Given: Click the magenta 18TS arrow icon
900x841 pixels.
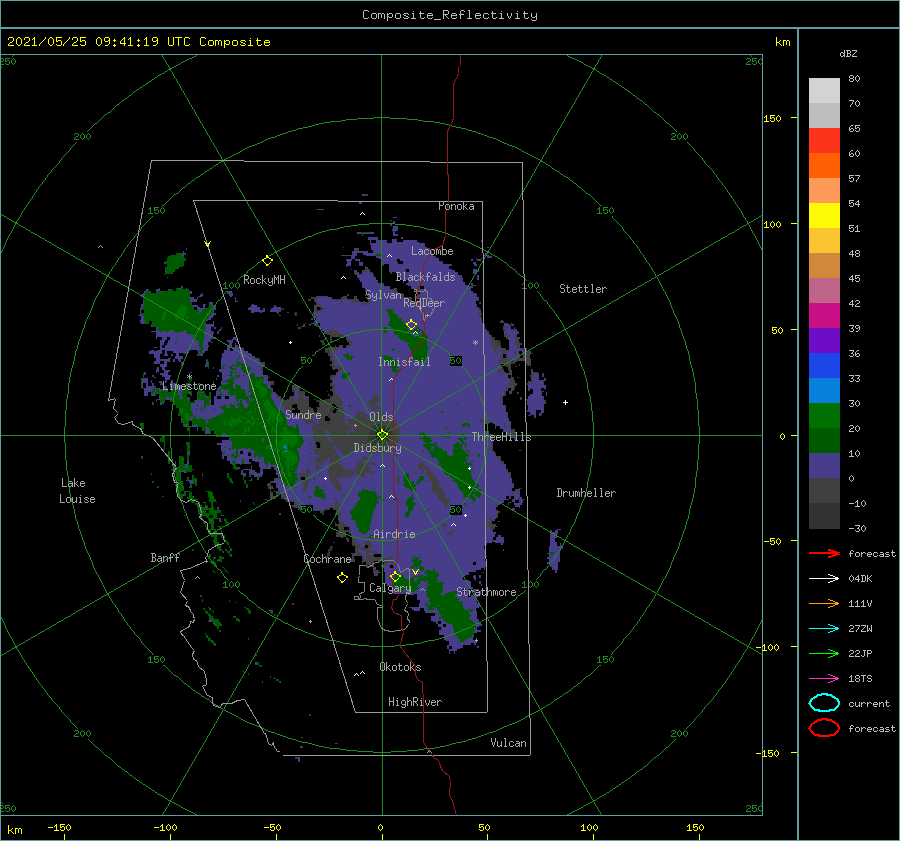Looking at the screenshot, I should (824, 678).
